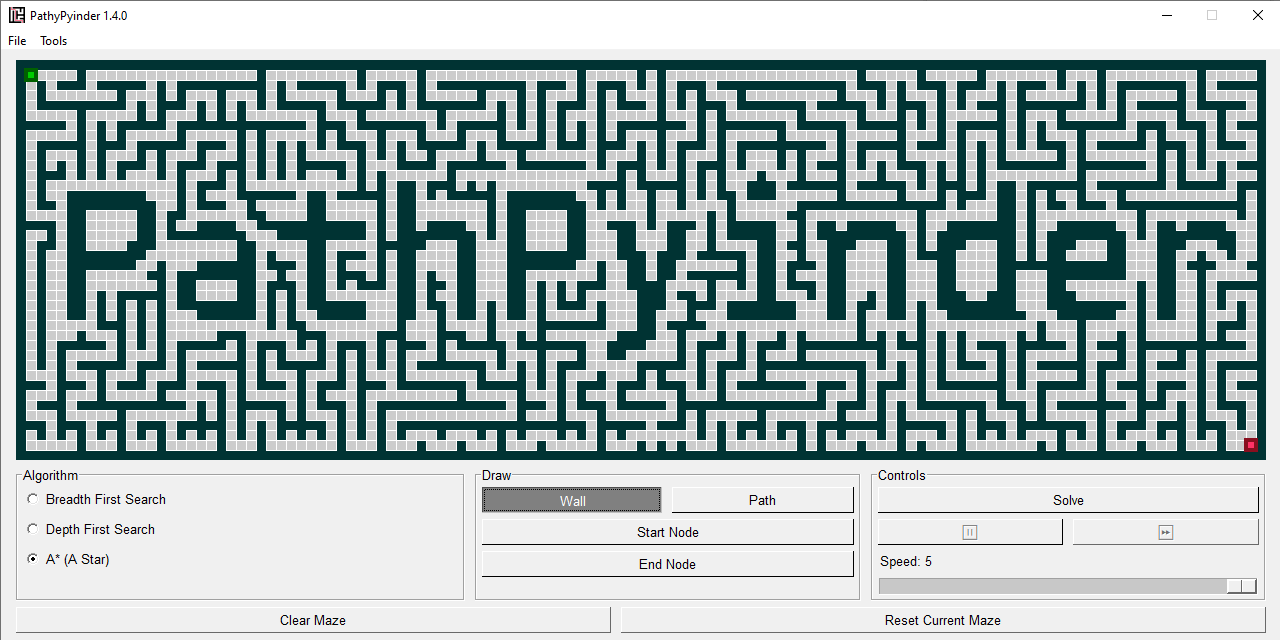The height and width of the screenshot is (640, 1280).
Task: Click the fast-forward step icon button
Action: 1165,532
